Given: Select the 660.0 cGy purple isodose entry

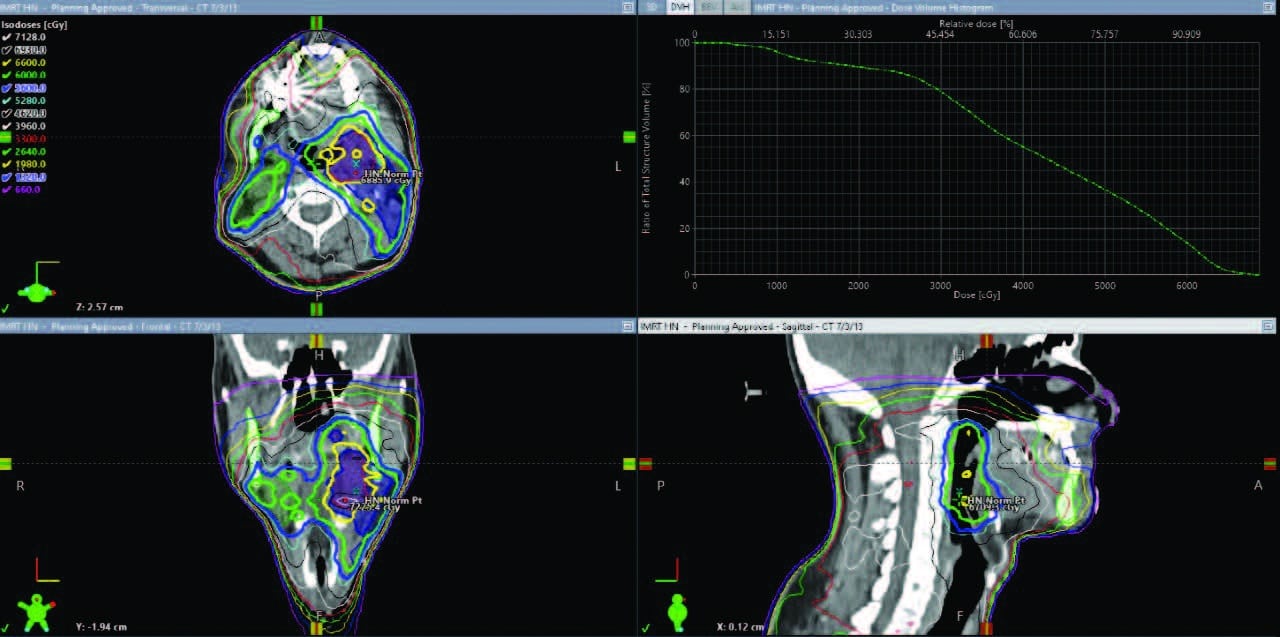Looking at the screenshot, I should [x=30, y=189].
